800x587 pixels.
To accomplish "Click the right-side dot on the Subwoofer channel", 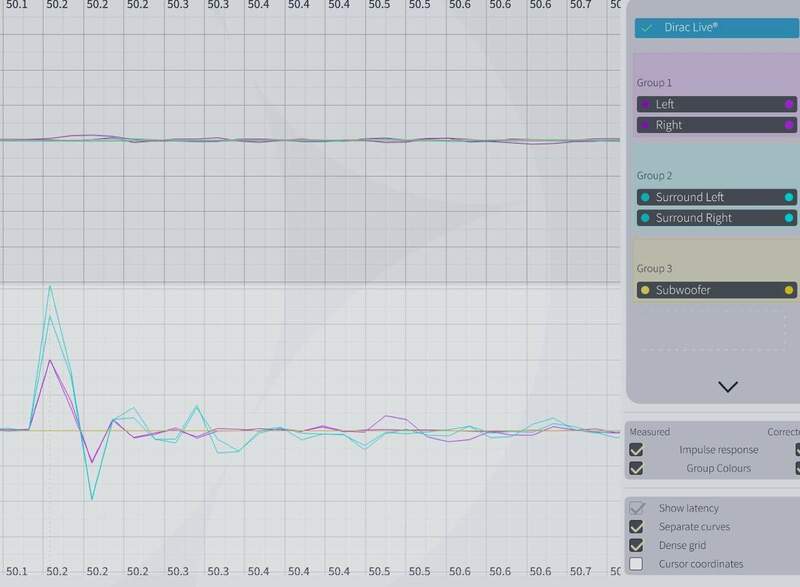I will pos(789,290).
